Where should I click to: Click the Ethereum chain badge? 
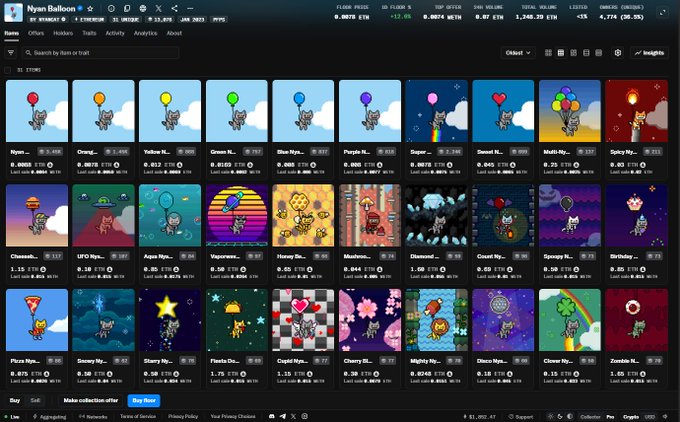pos(89,20)
